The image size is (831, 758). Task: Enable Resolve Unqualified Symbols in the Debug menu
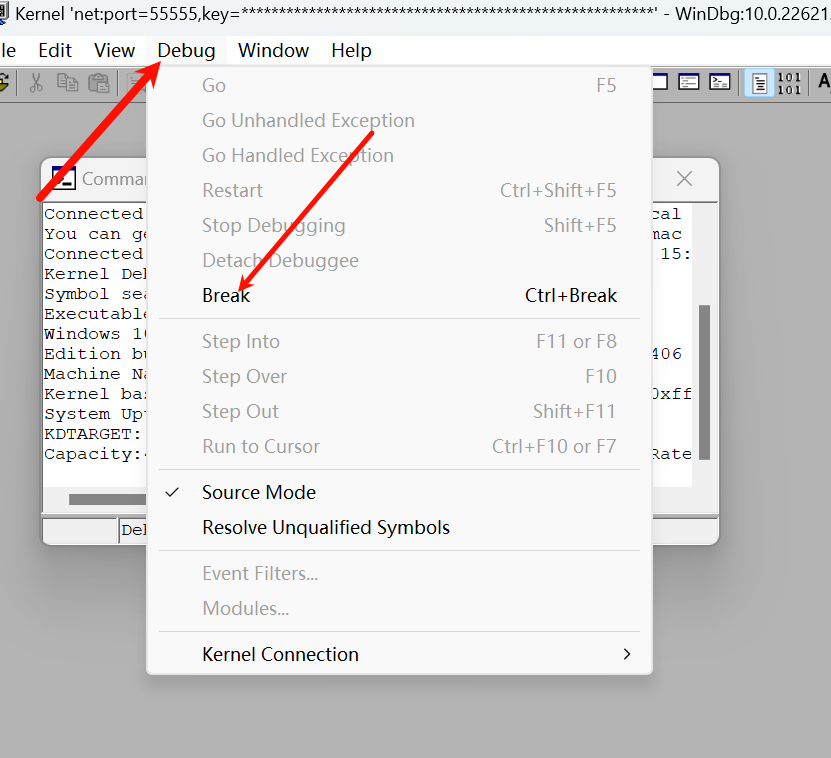pos(326,527)
